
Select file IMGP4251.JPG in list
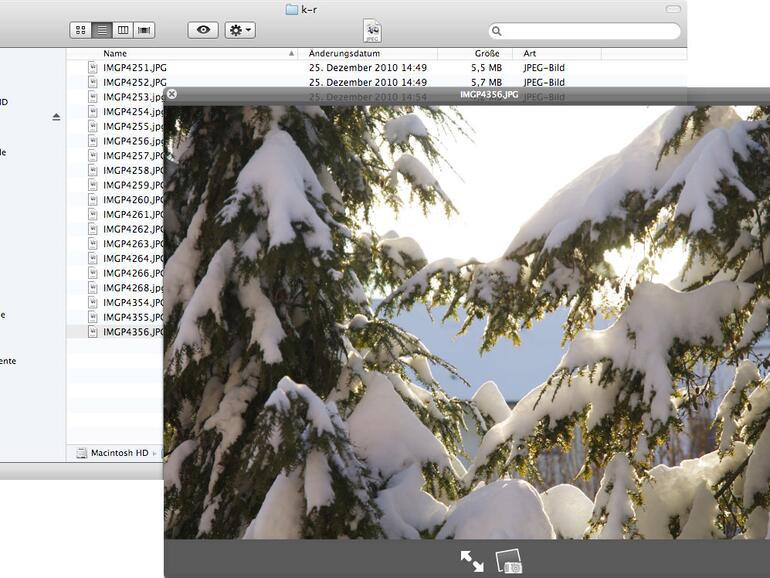[135, 68]
